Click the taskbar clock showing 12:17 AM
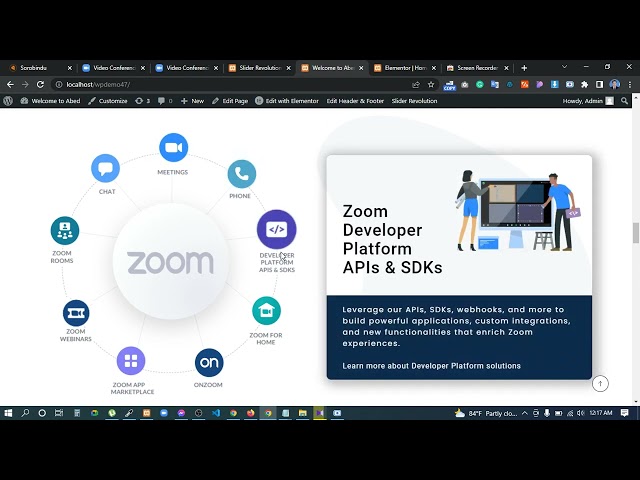Screen dimensions: 640x480 600,413
